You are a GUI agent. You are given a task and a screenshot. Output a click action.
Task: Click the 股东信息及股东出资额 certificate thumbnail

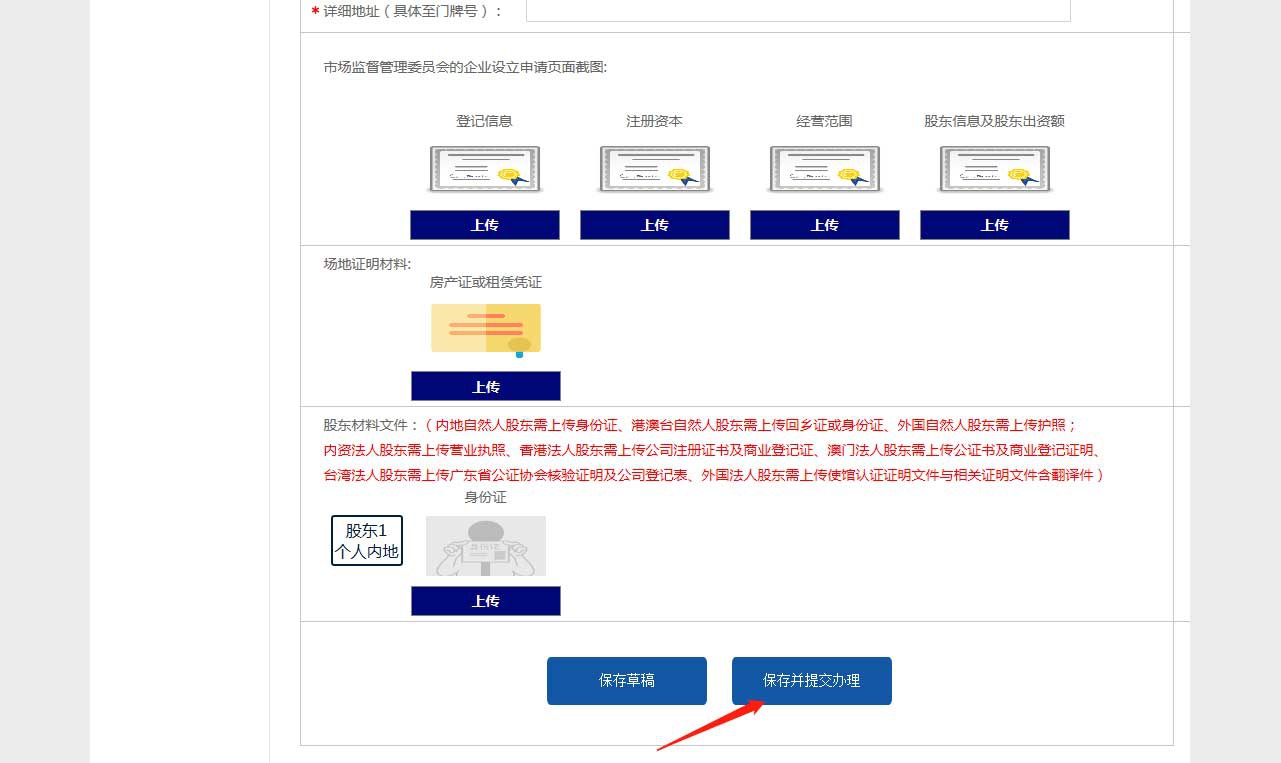(995, 169)
